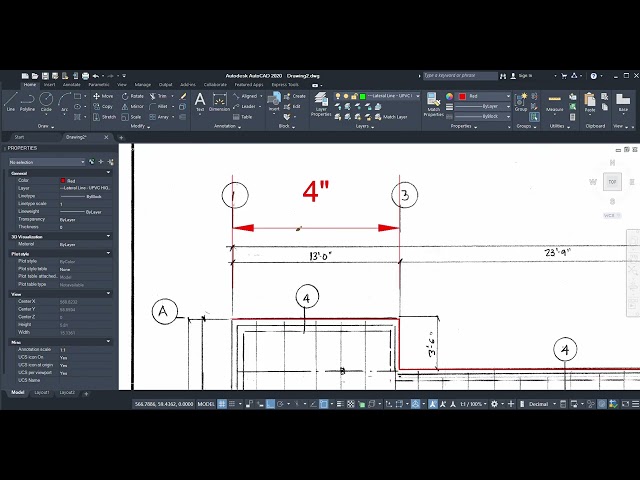Open the layer name dropdown
The image size is (640, 480).
(418, 96)
